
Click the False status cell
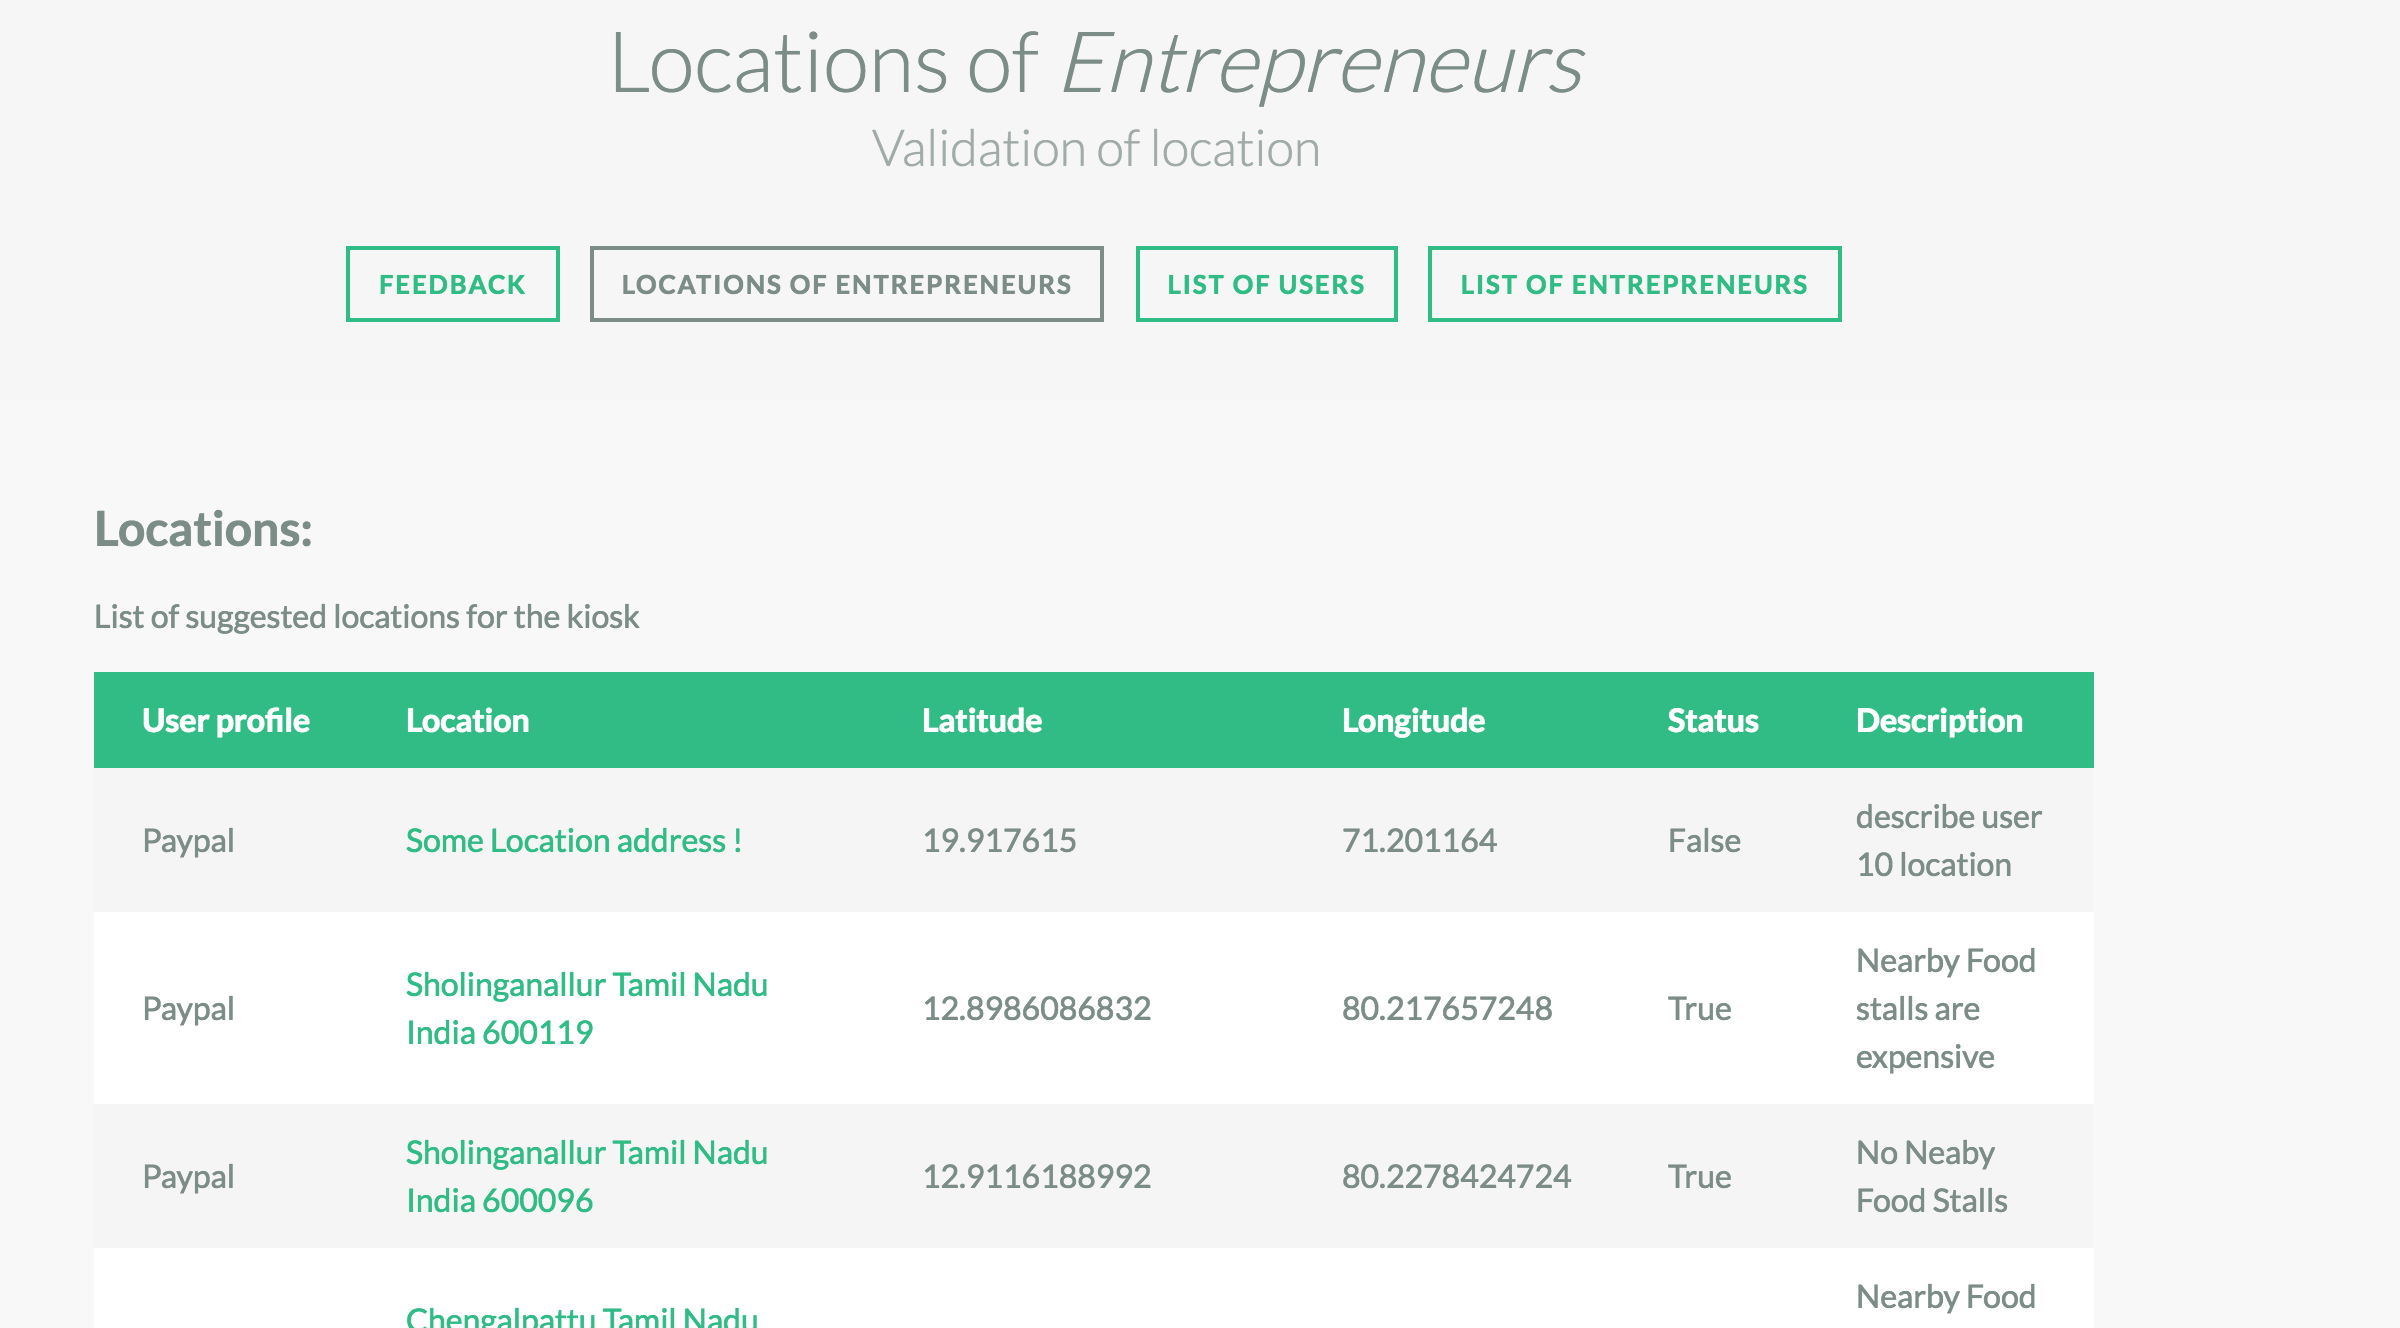tap(1703, 841)
